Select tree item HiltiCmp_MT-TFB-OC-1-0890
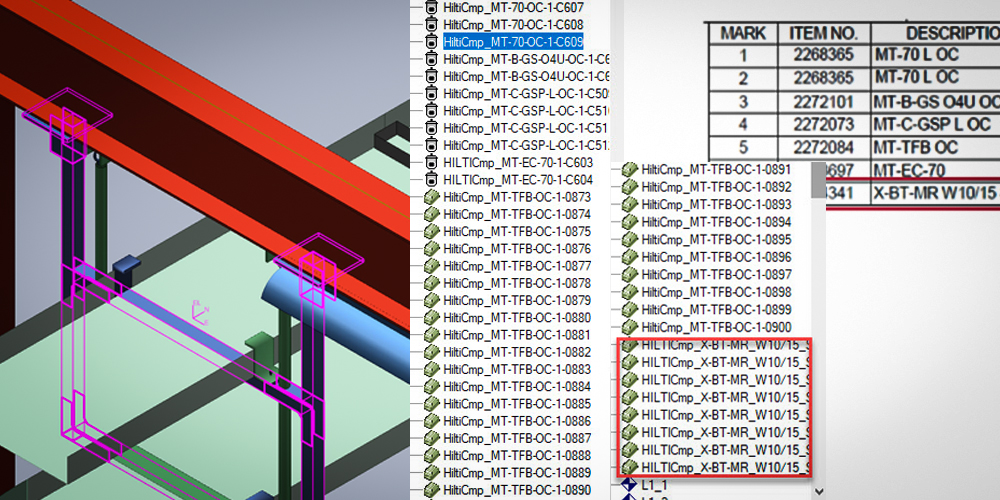 pos(517,490)
